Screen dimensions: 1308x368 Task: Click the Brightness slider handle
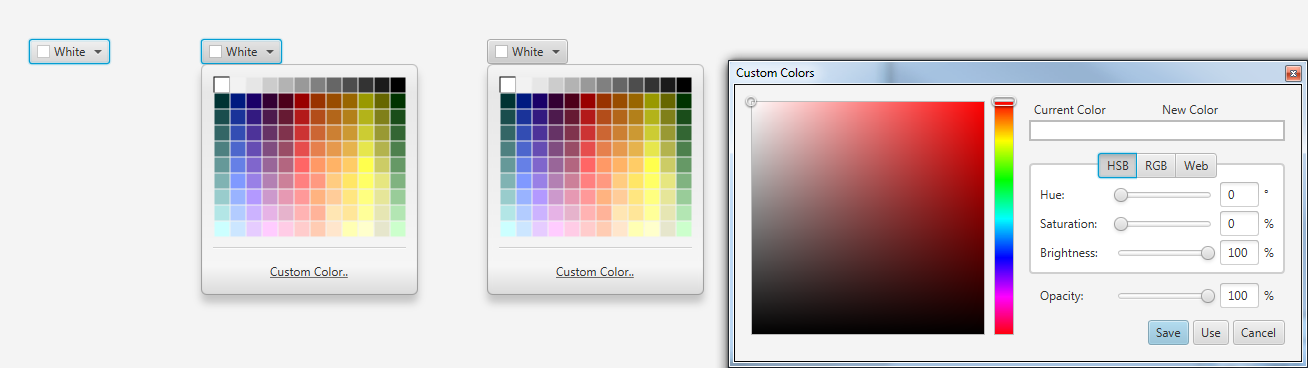coord(1207,253)
